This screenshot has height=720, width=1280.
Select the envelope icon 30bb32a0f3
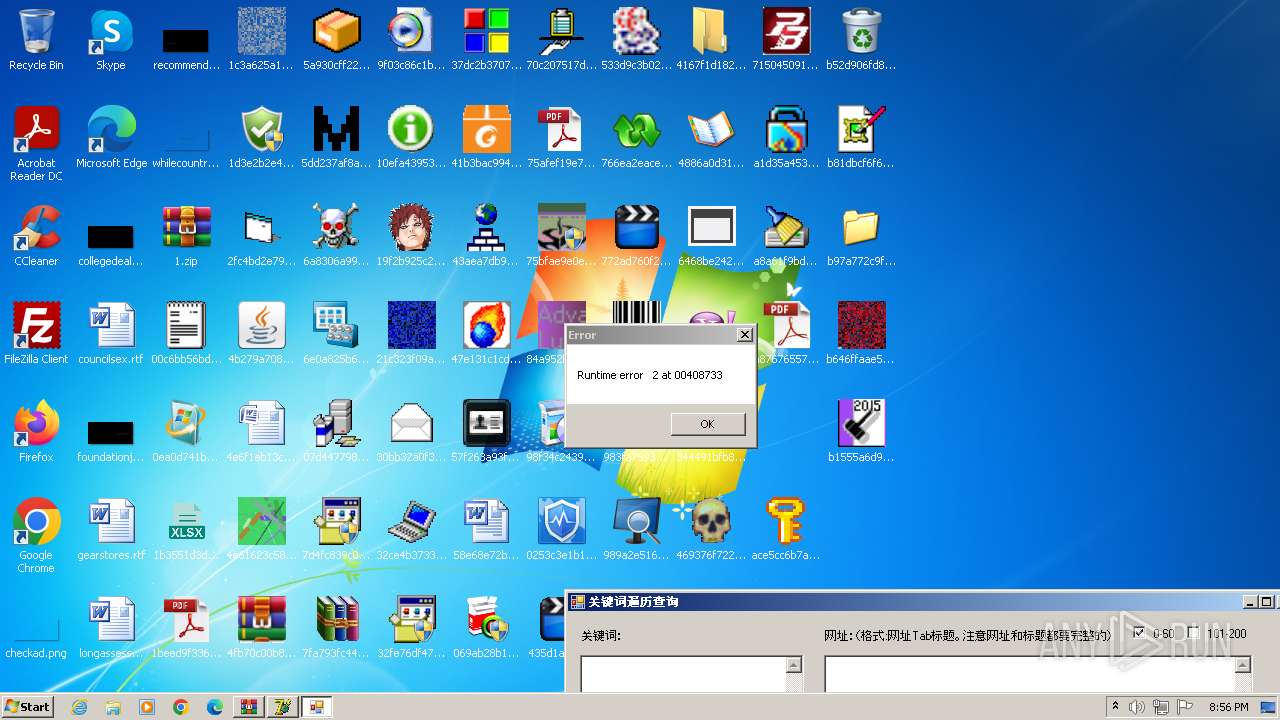click(411, 432)
